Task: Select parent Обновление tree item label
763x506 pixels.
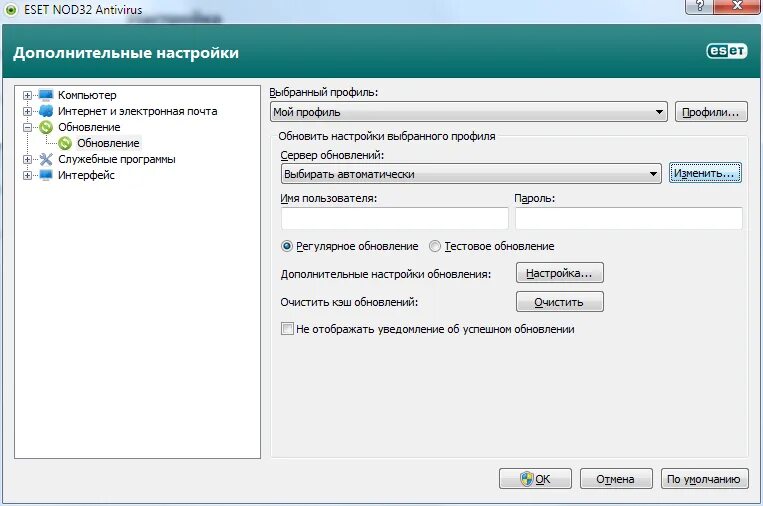Action: coord(89,127)
